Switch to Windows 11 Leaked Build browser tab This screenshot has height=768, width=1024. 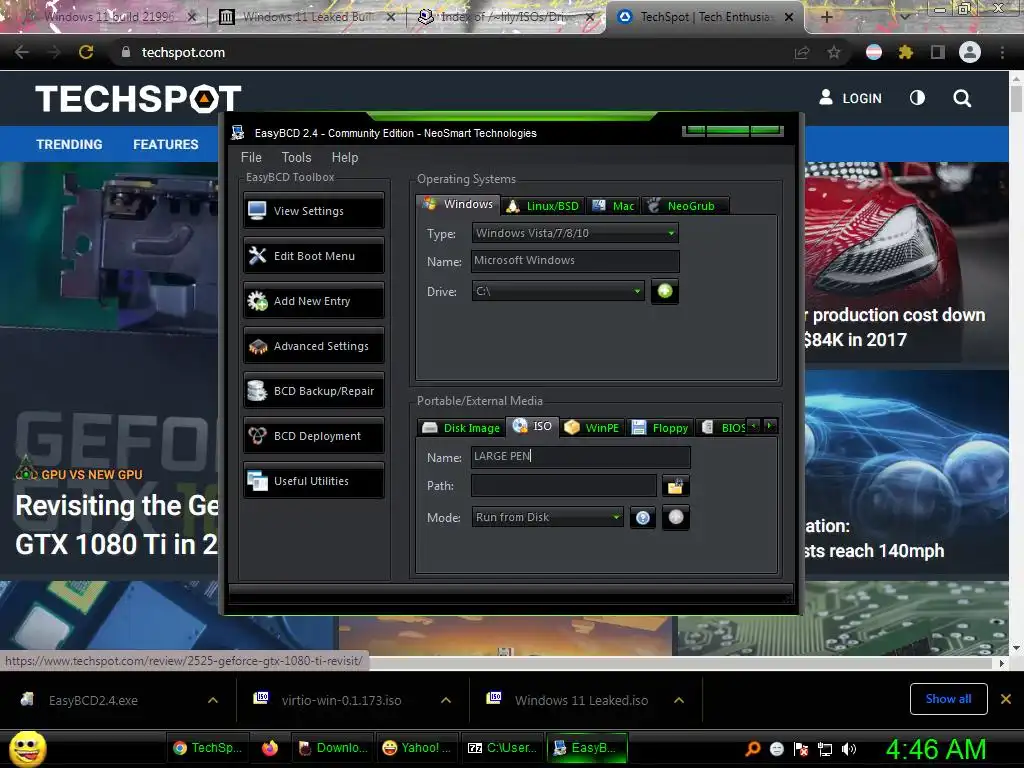click(x=307, y=17)
